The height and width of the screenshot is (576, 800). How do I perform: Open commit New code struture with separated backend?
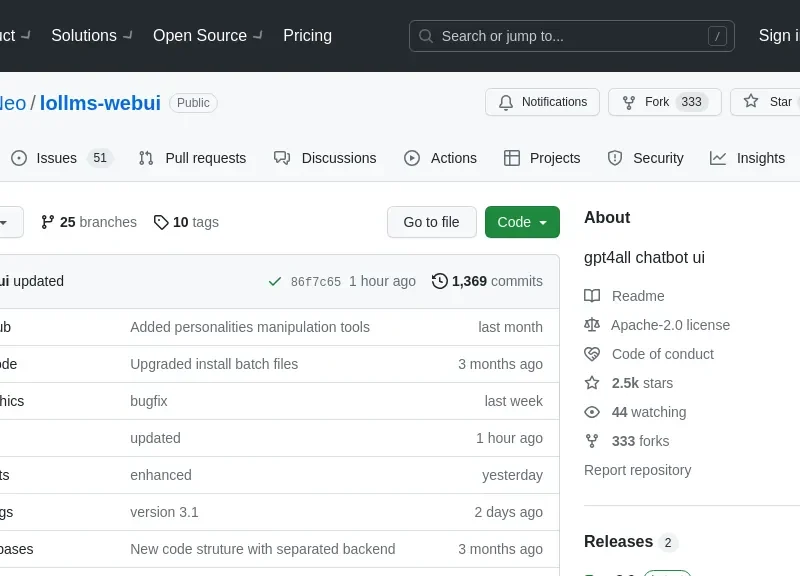pos(263,549)
